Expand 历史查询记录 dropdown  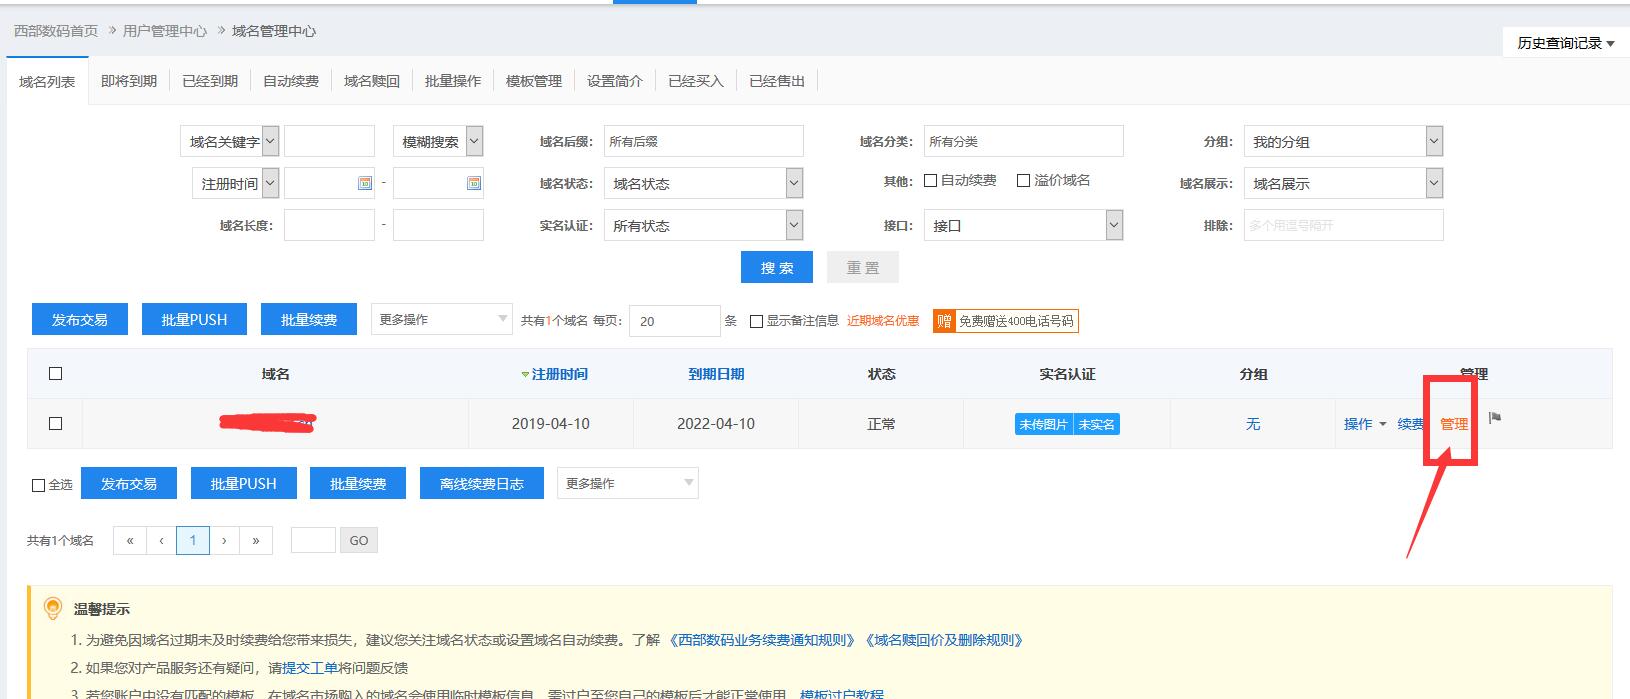point(1566,42)
